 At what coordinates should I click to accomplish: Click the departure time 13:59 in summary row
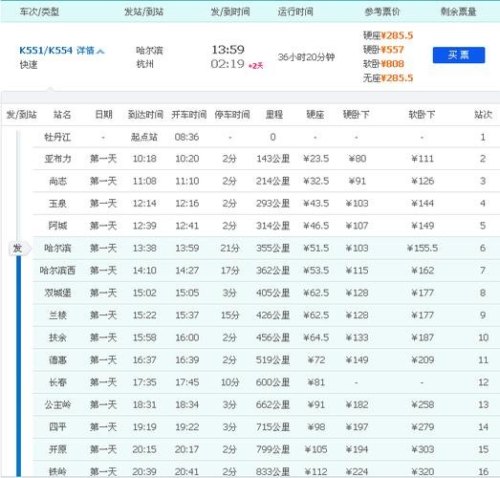(x=228, y=50)
